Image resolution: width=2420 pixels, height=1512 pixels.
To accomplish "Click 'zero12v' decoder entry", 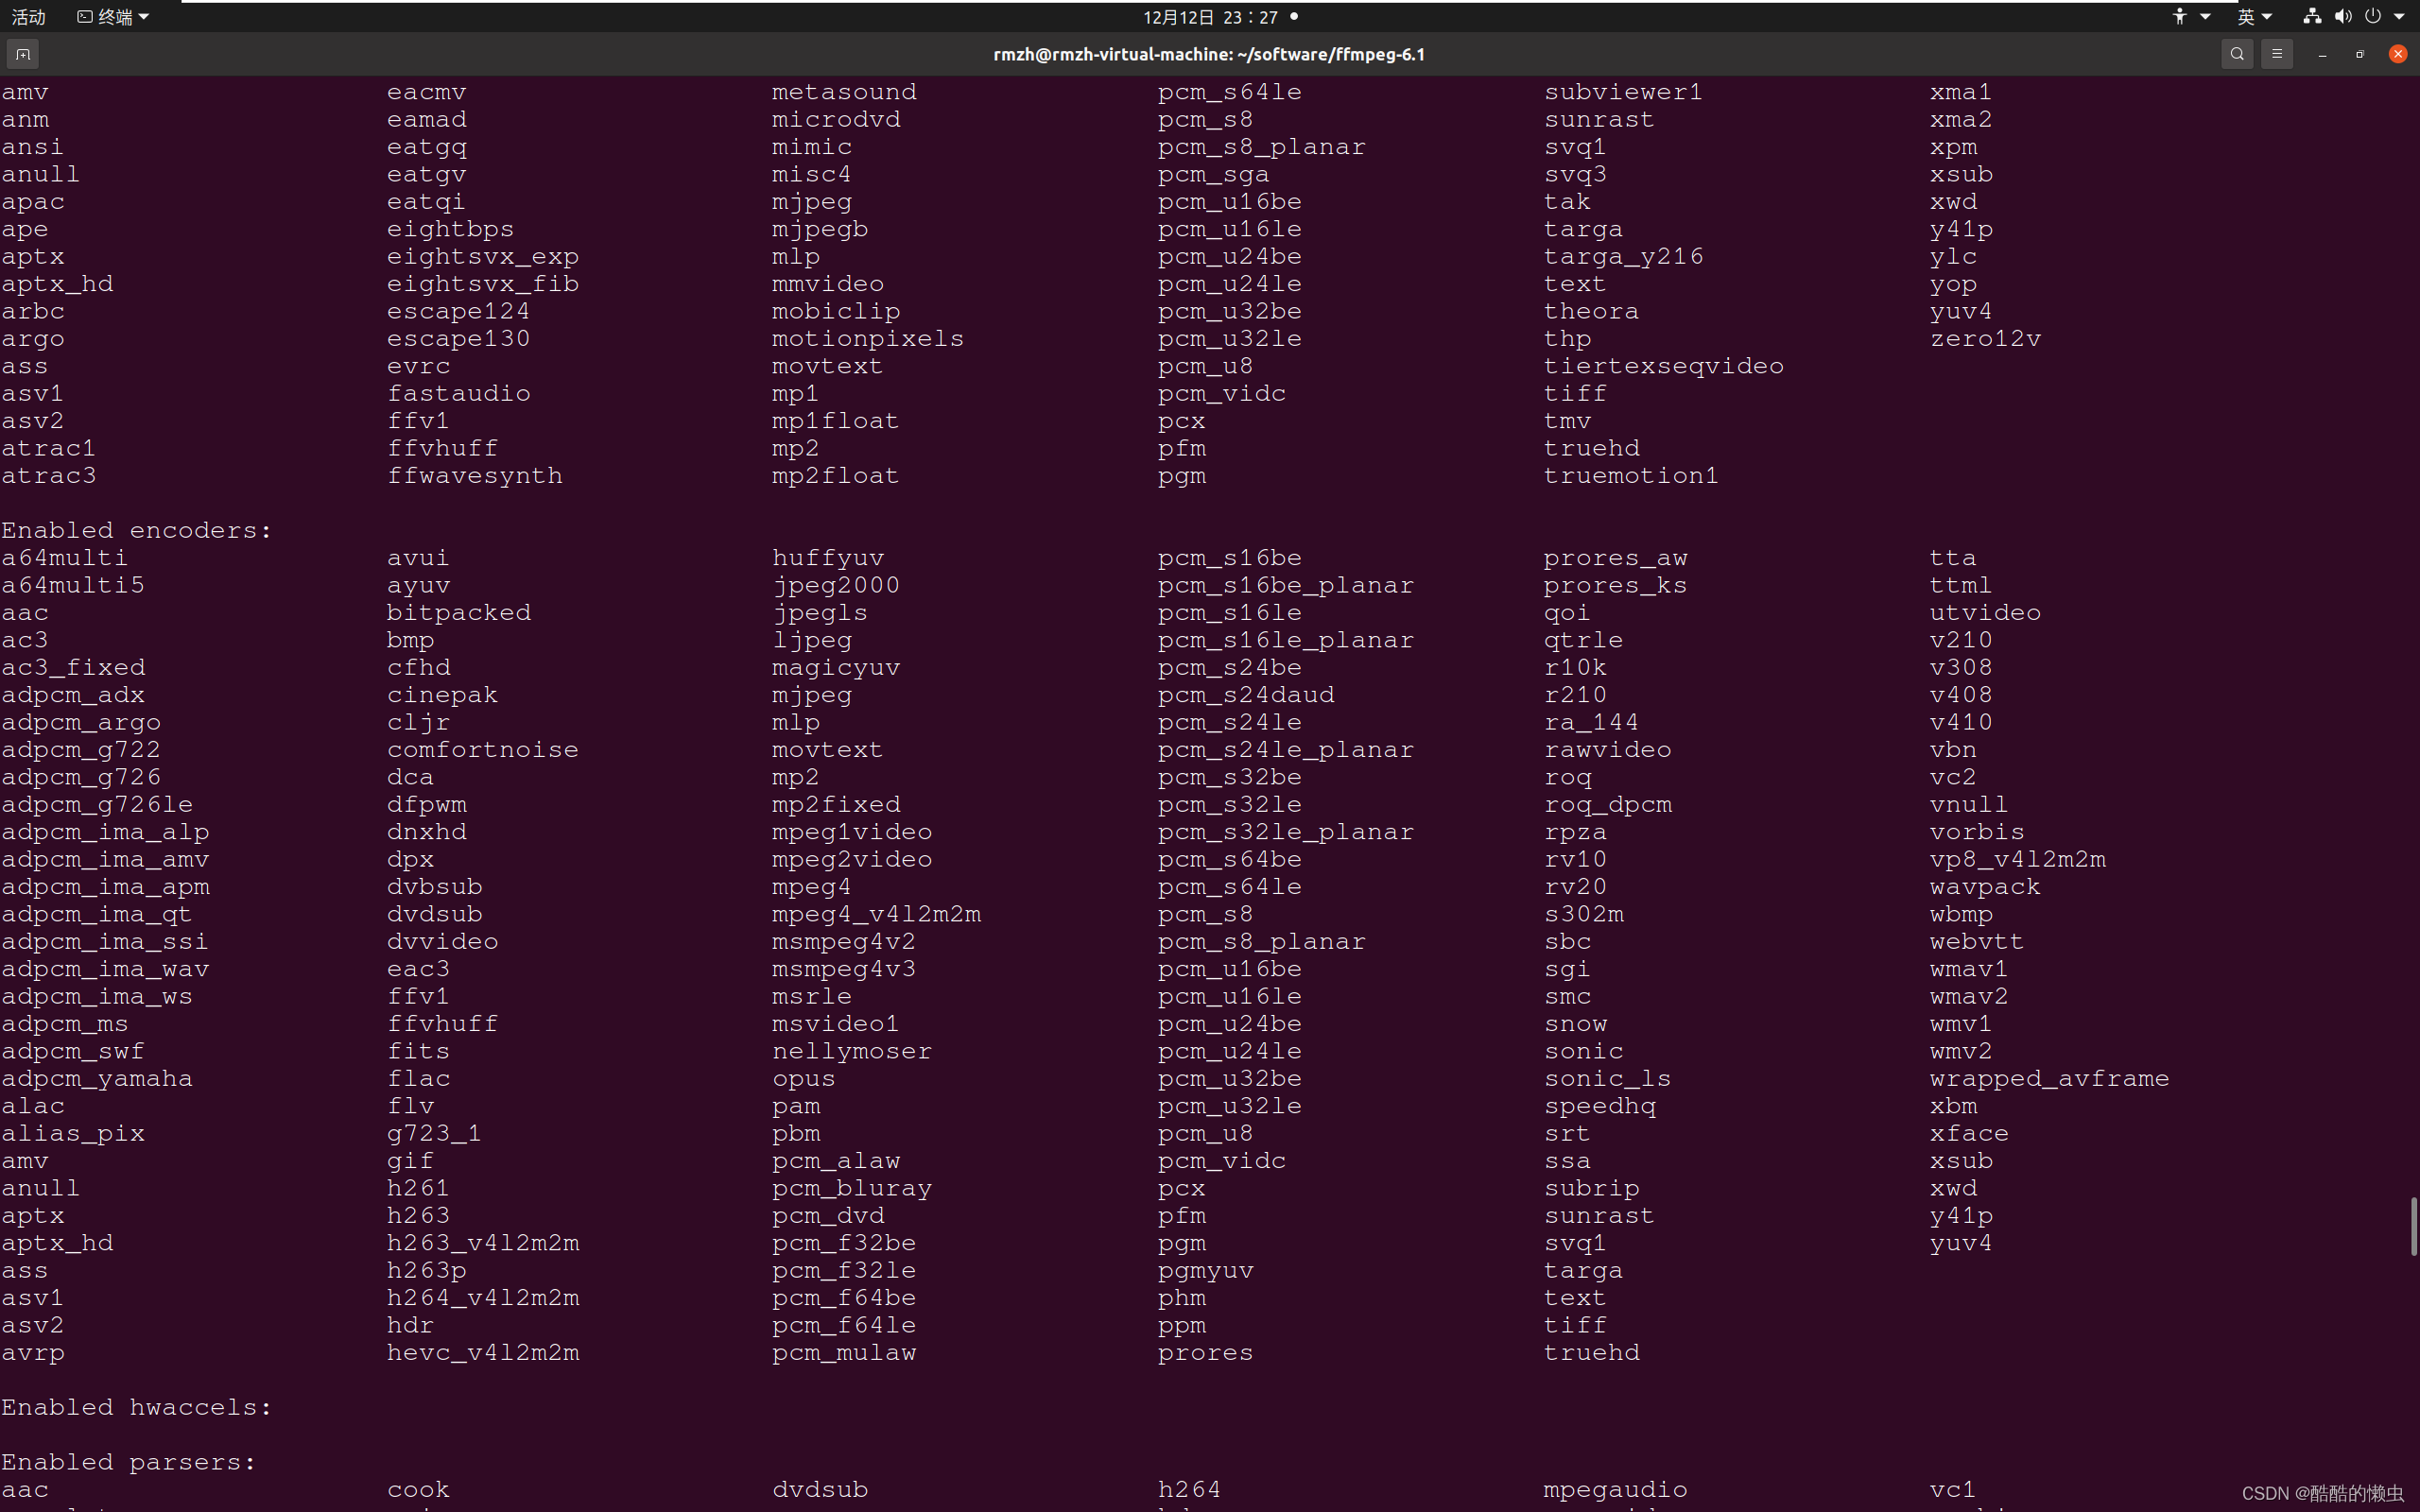I will pos(1986,339).
